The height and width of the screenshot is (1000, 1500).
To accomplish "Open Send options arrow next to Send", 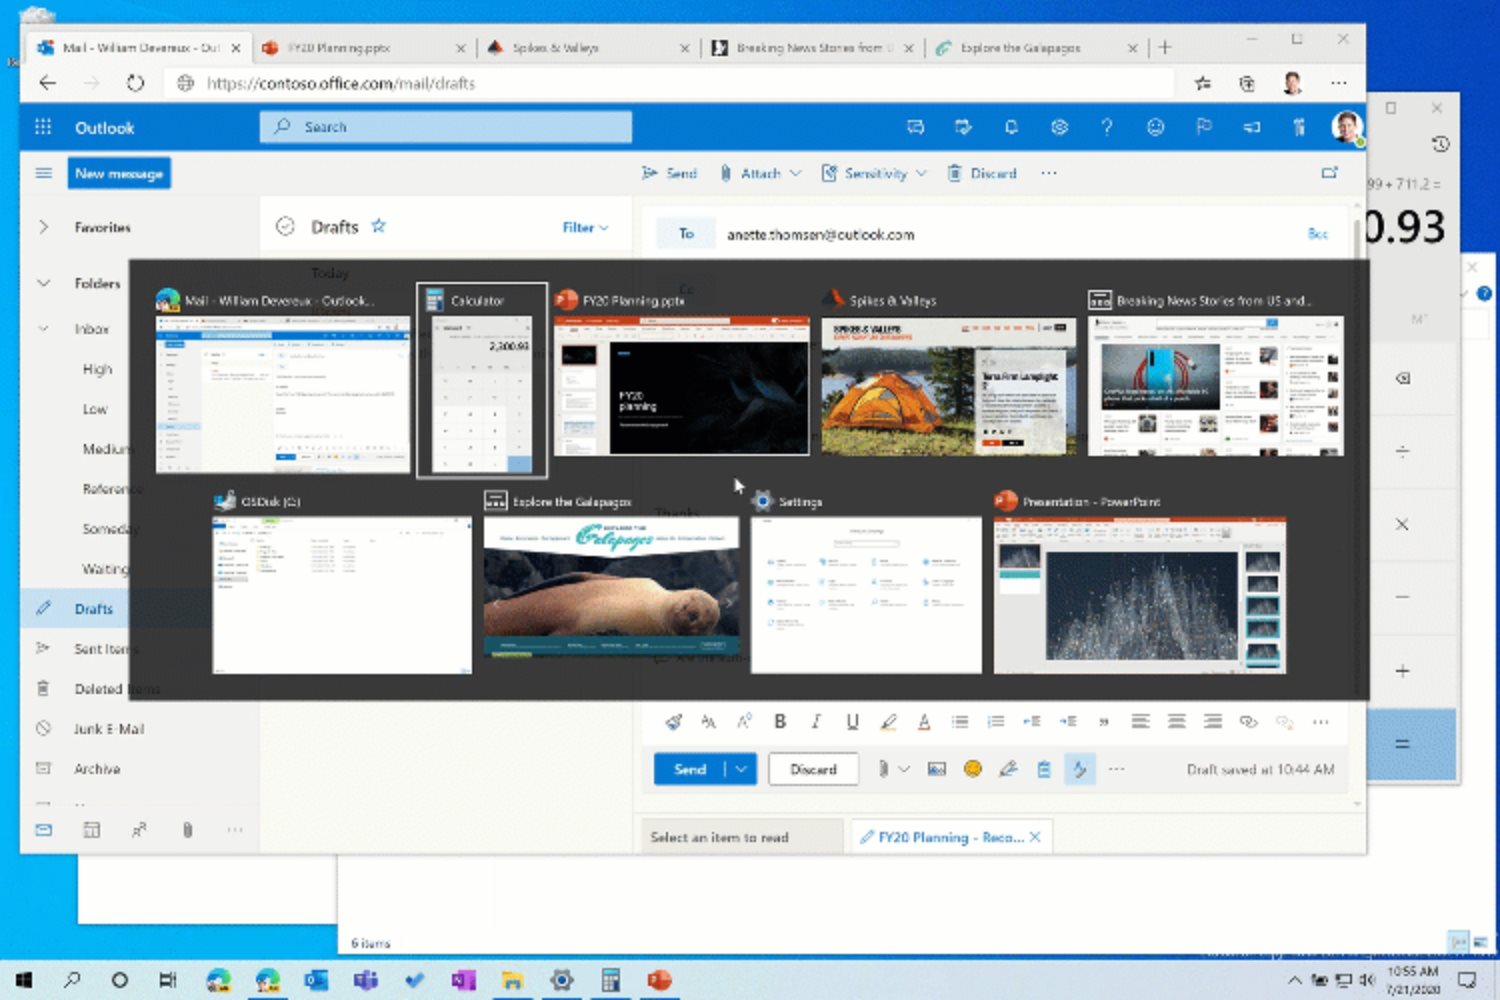I will click(x=741, y=769).
